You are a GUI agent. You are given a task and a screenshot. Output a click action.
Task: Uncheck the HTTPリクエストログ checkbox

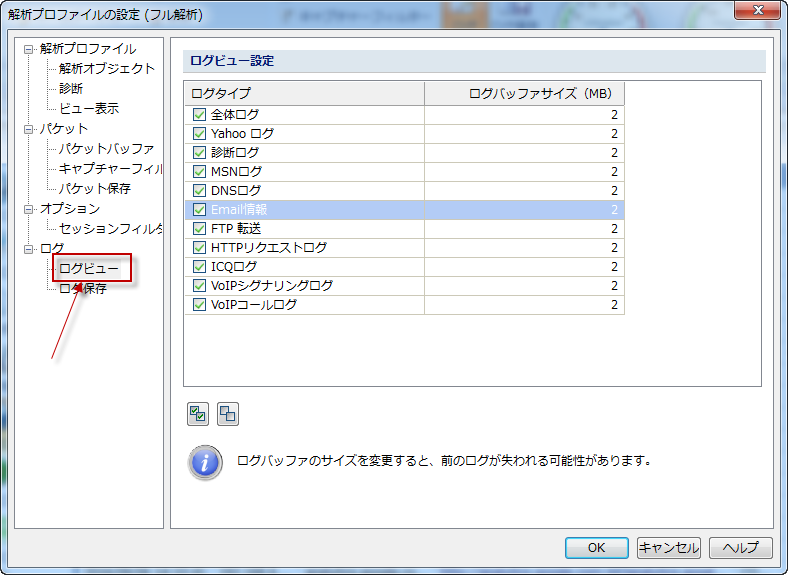[x=199, y=248]
